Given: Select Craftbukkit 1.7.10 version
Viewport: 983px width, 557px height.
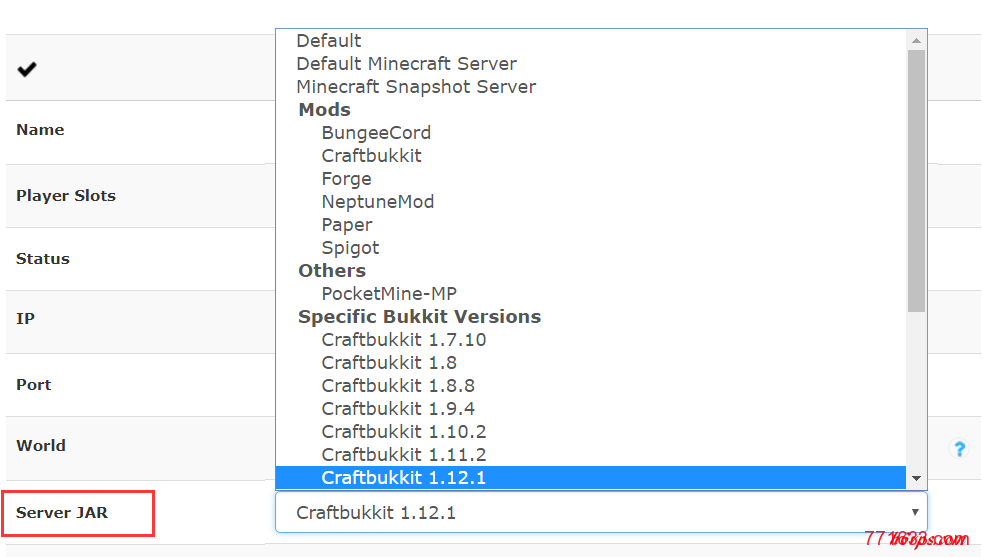Looking at the screenshot, I should (403, 340).
